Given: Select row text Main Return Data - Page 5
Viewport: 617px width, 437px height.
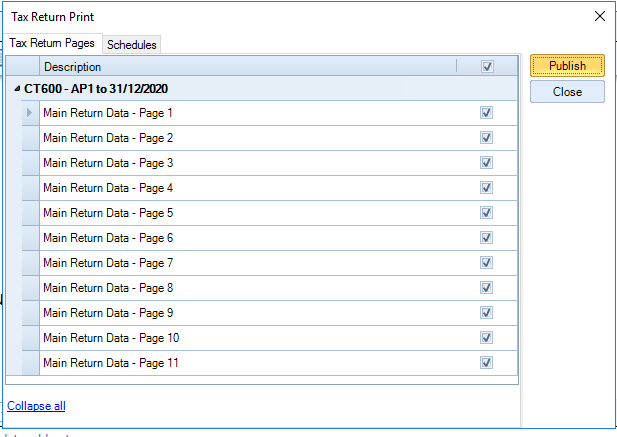Looking at the screenshot, I should point(108,213).
